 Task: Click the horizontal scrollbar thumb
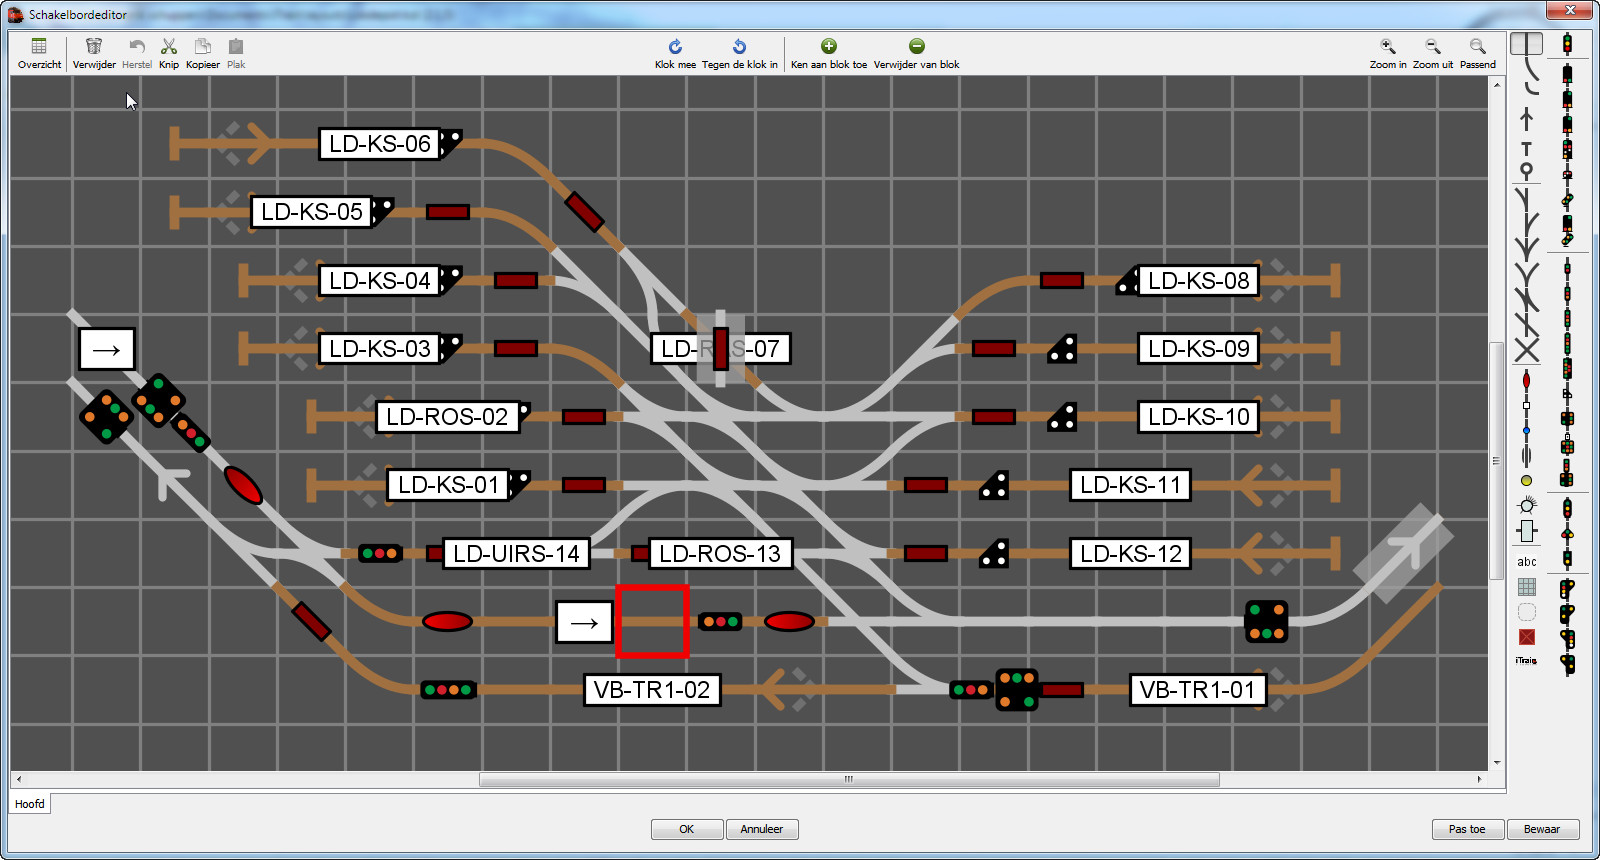pyautogui.click(x=849, y=779)
